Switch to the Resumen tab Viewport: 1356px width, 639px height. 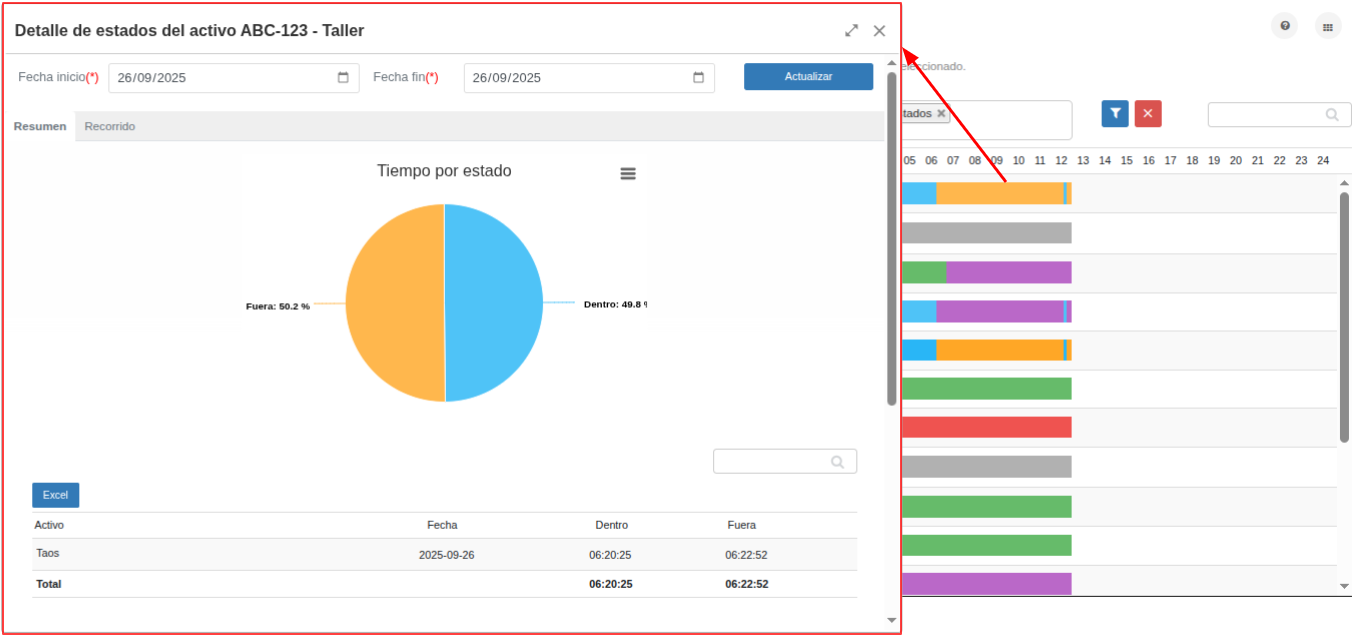(40, 127)
